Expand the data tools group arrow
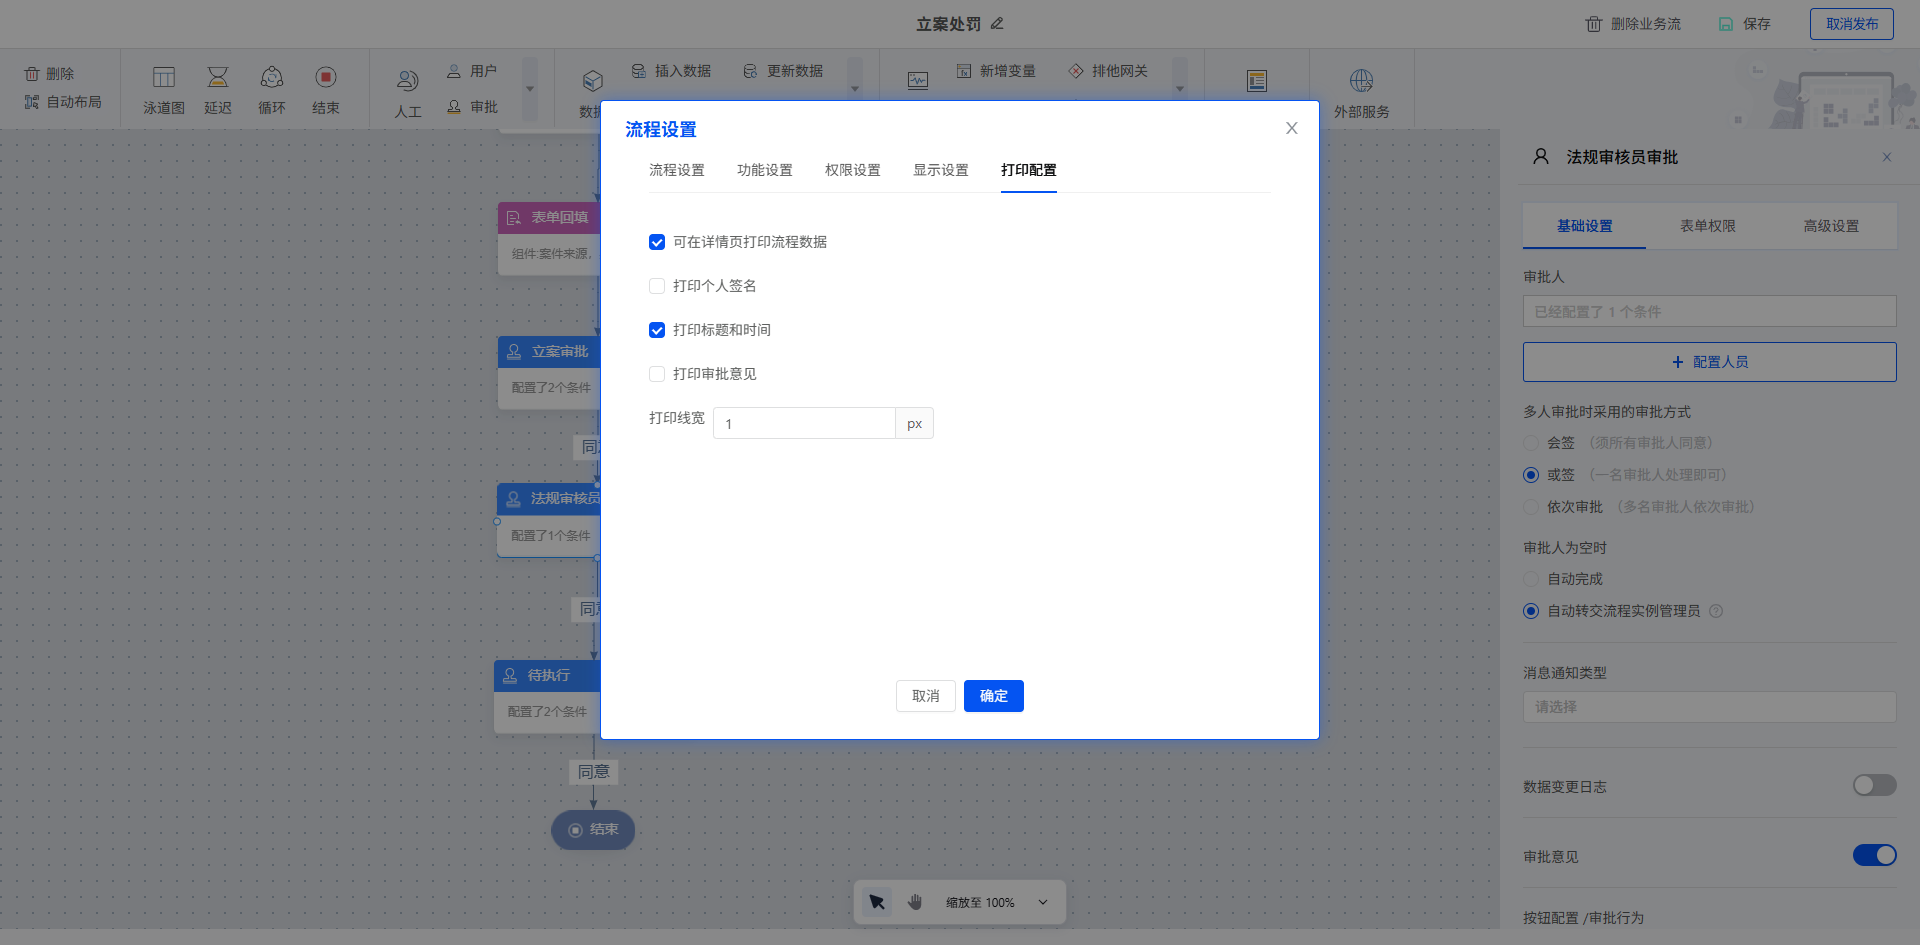1920x945 pixels. tap(855, 88)
